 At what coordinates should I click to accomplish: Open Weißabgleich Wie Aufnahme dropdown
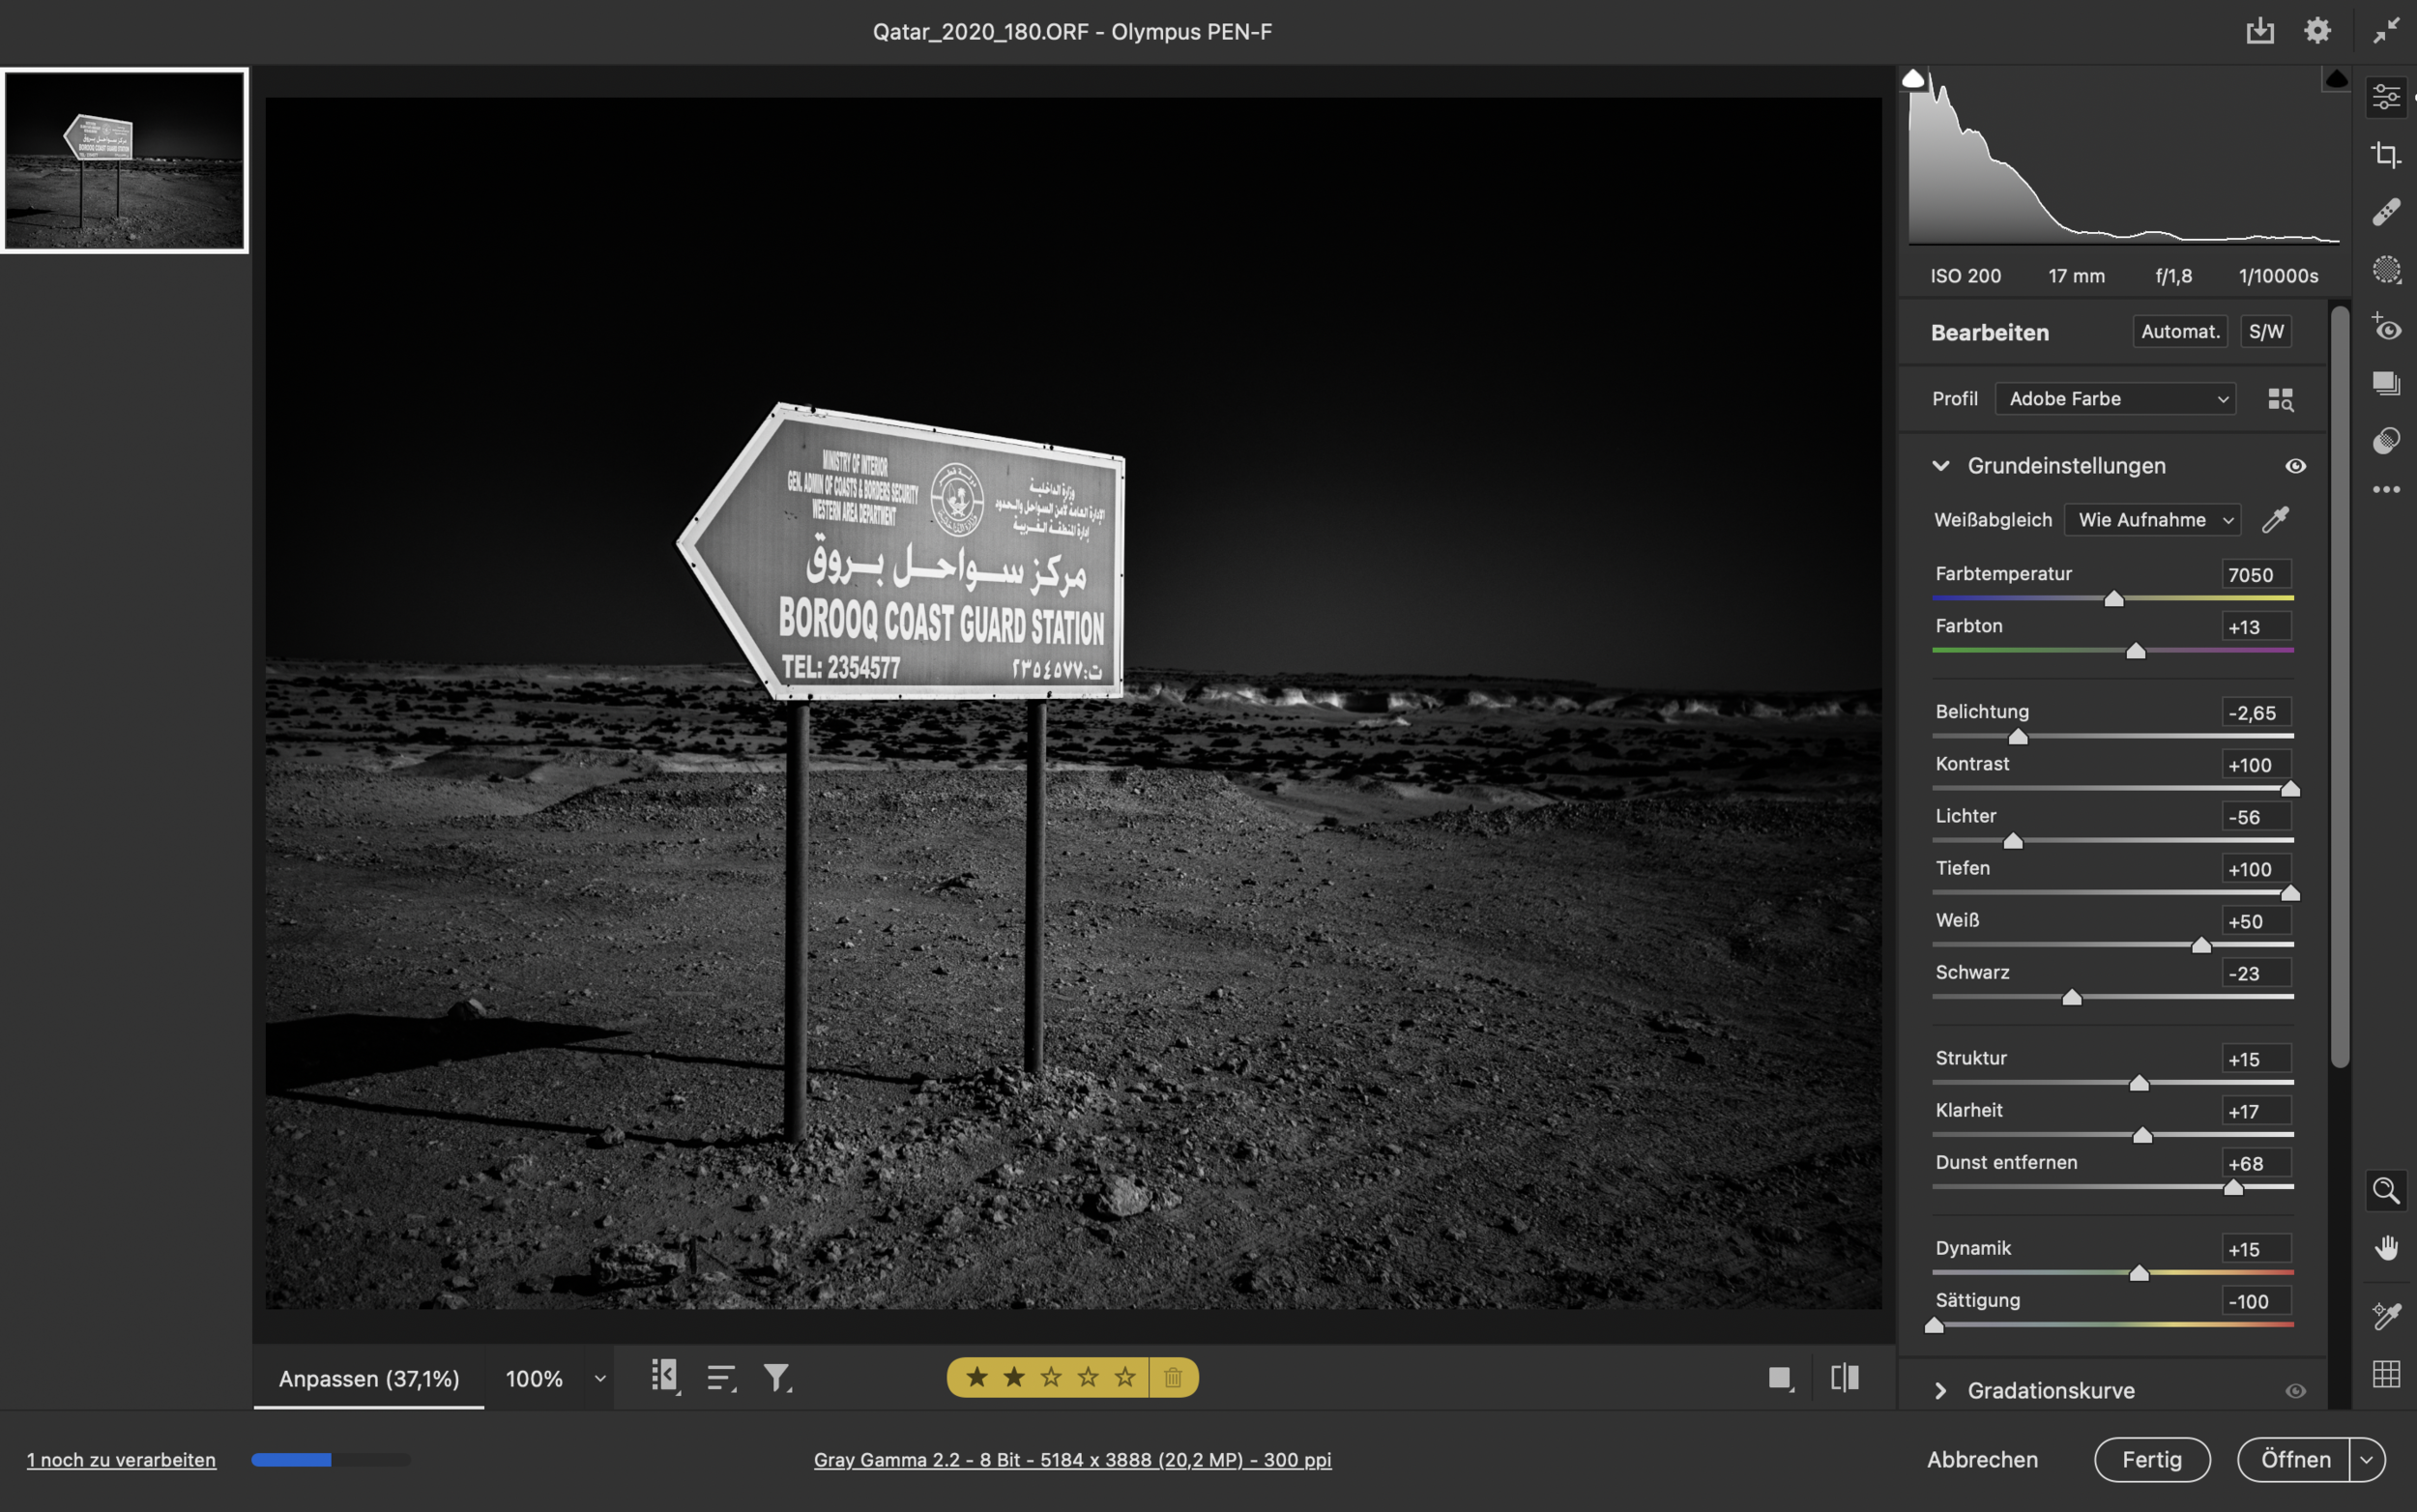2152,520
